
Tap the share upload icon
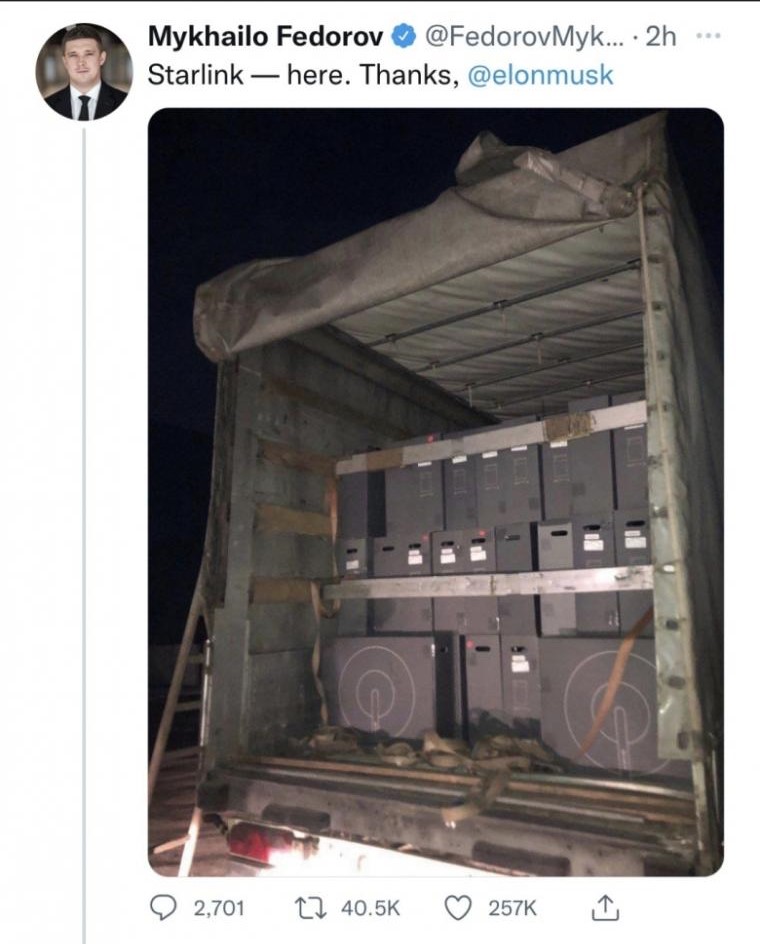[x=605, y=907]
